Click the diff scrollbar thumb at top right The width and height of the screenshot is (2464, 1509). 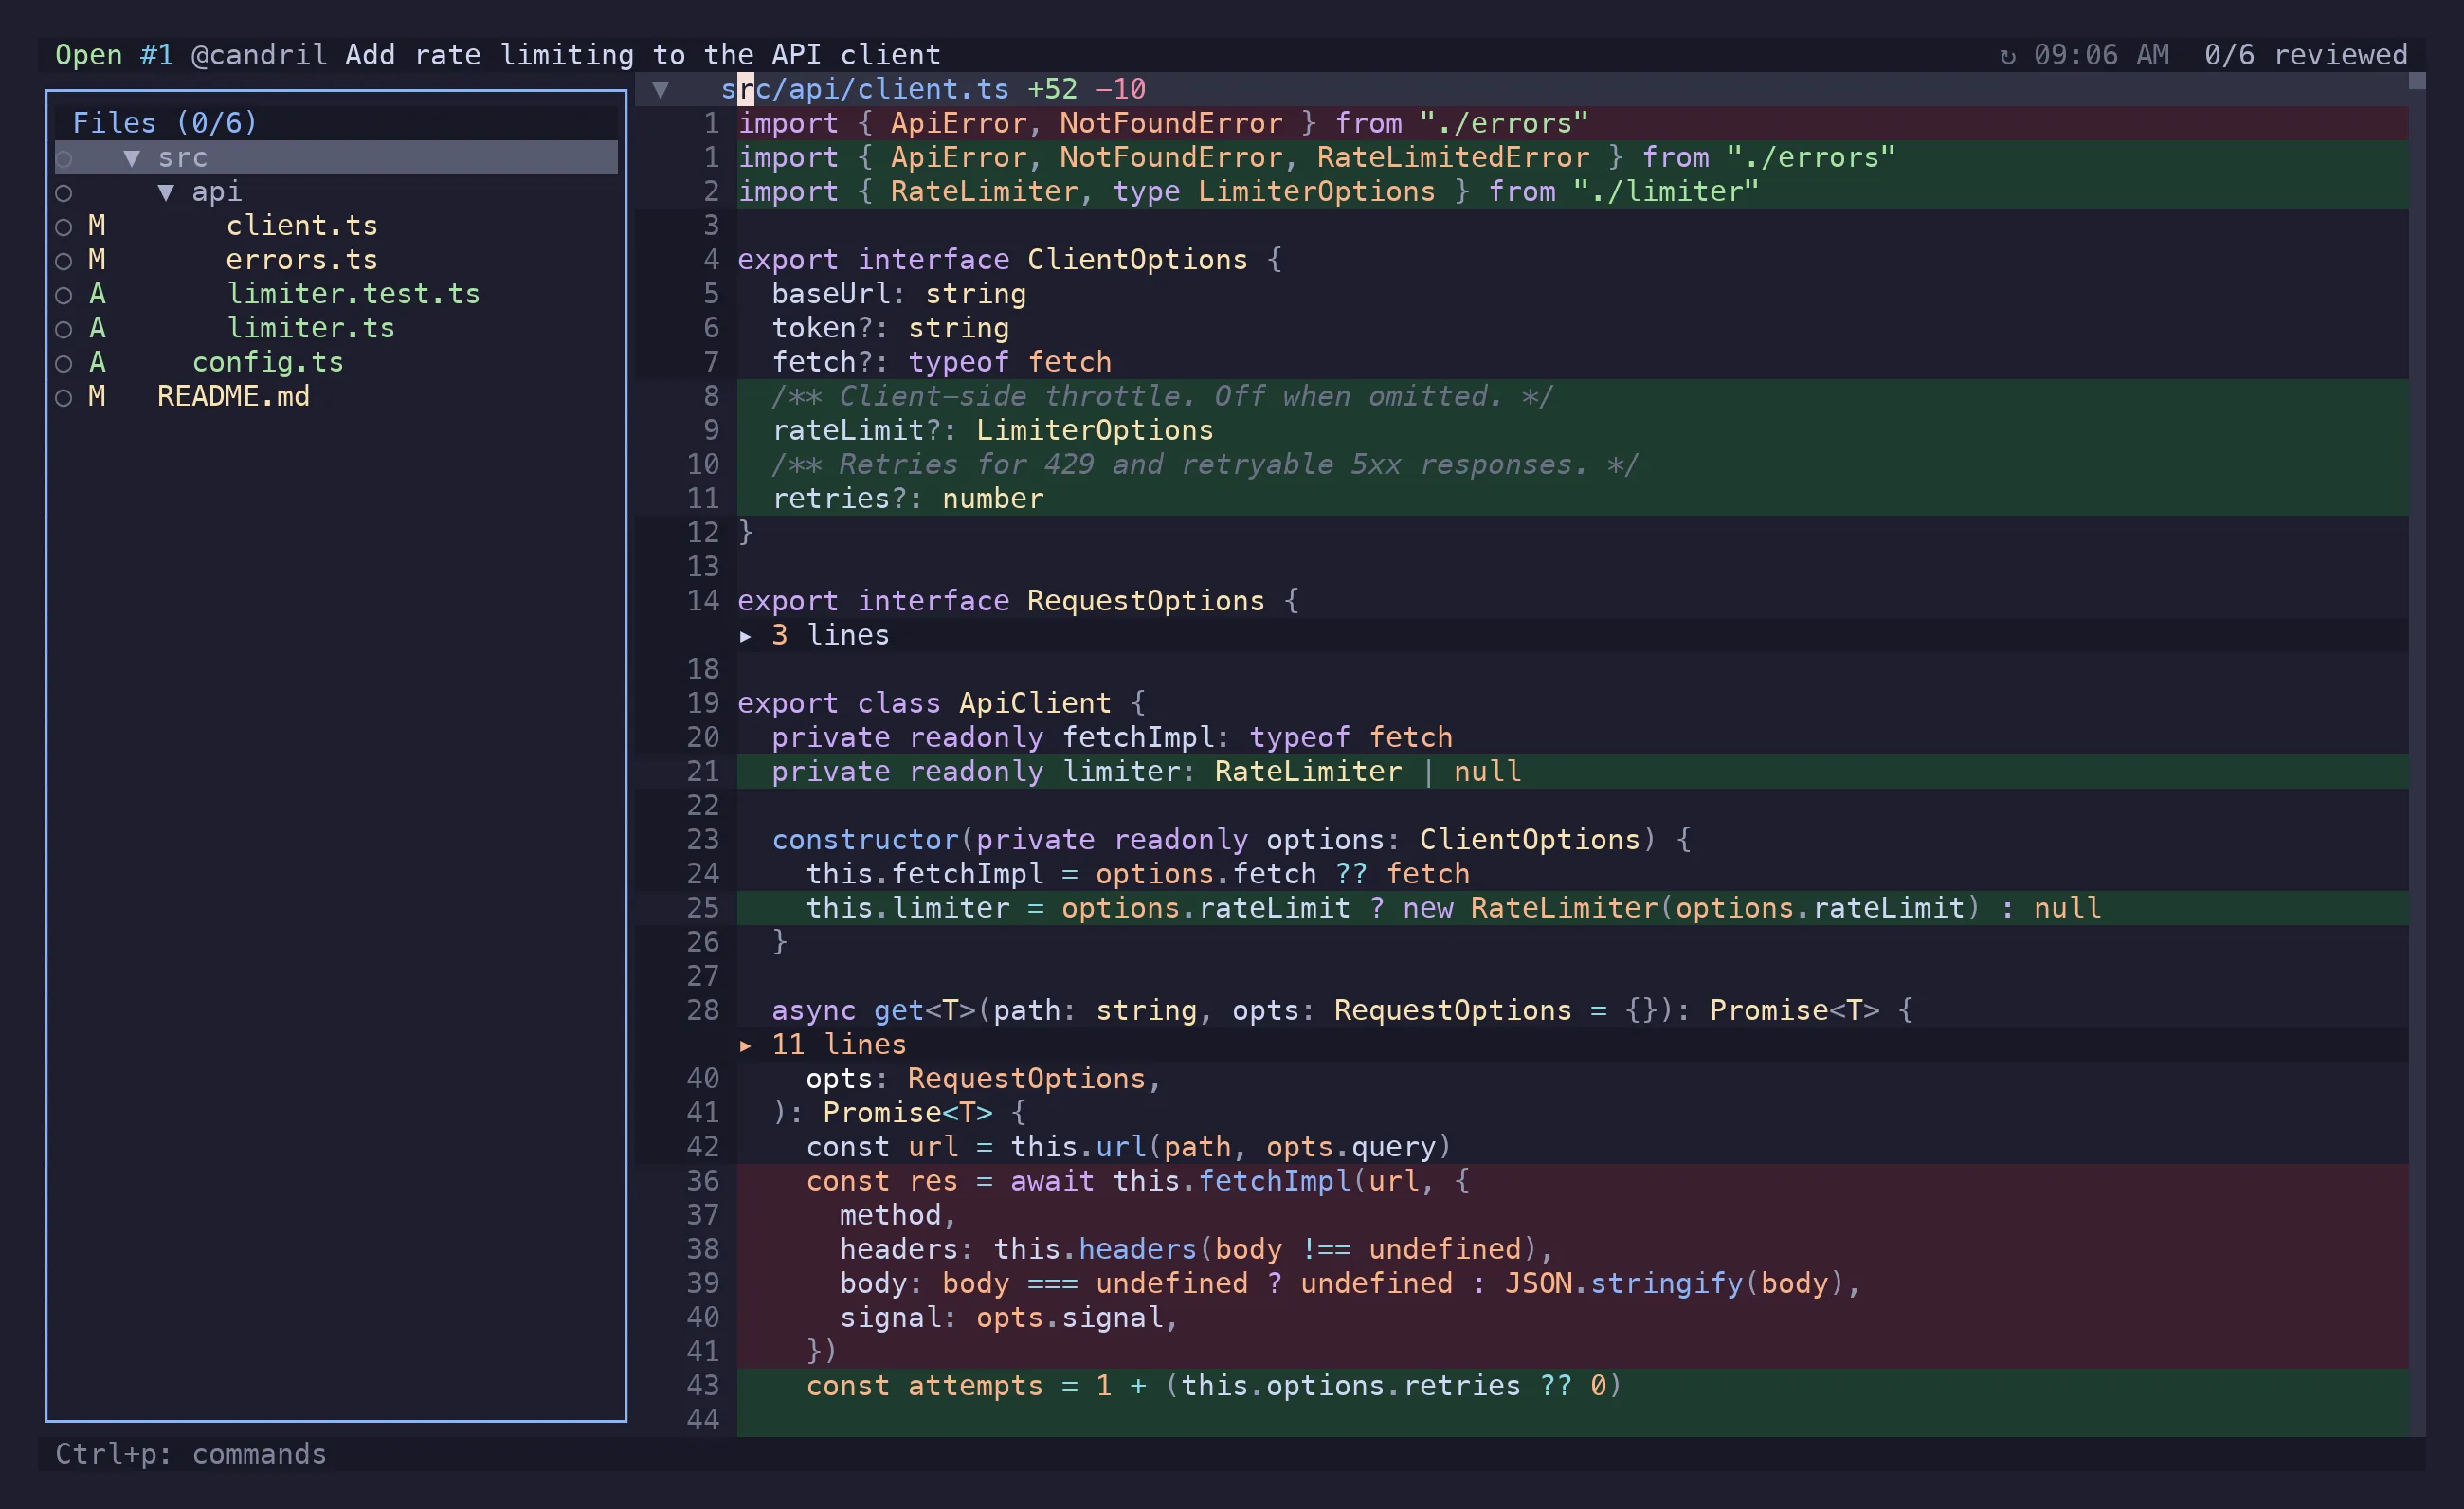(2417, 81)
